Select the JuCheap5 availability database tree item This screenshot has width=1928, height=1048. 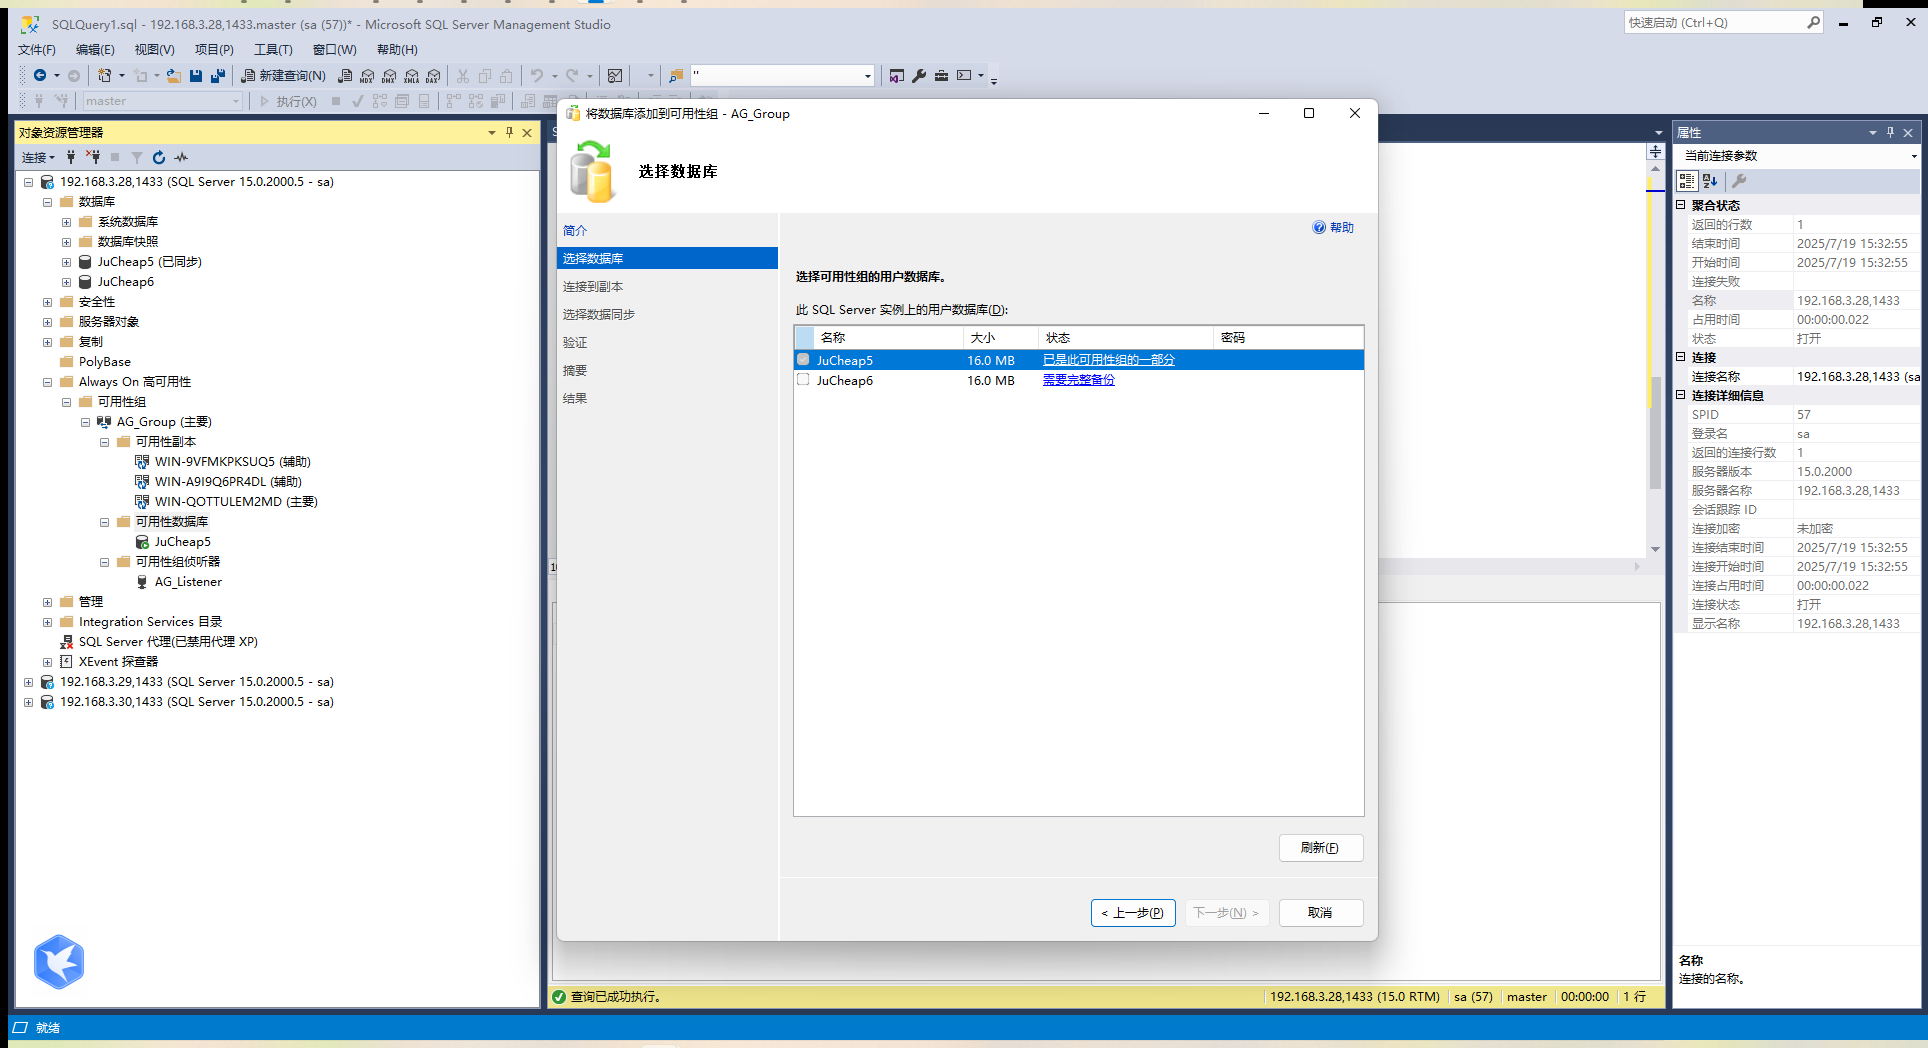click(x=182, y=542)
